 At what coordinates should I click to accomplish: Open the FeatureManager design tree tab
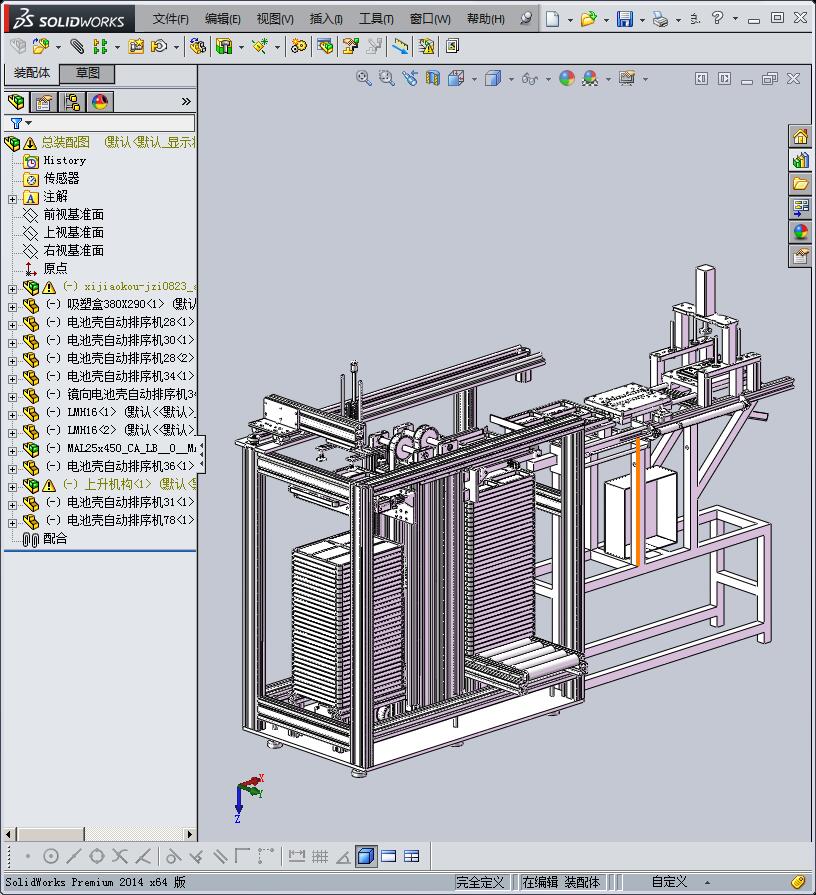[16, 102]
